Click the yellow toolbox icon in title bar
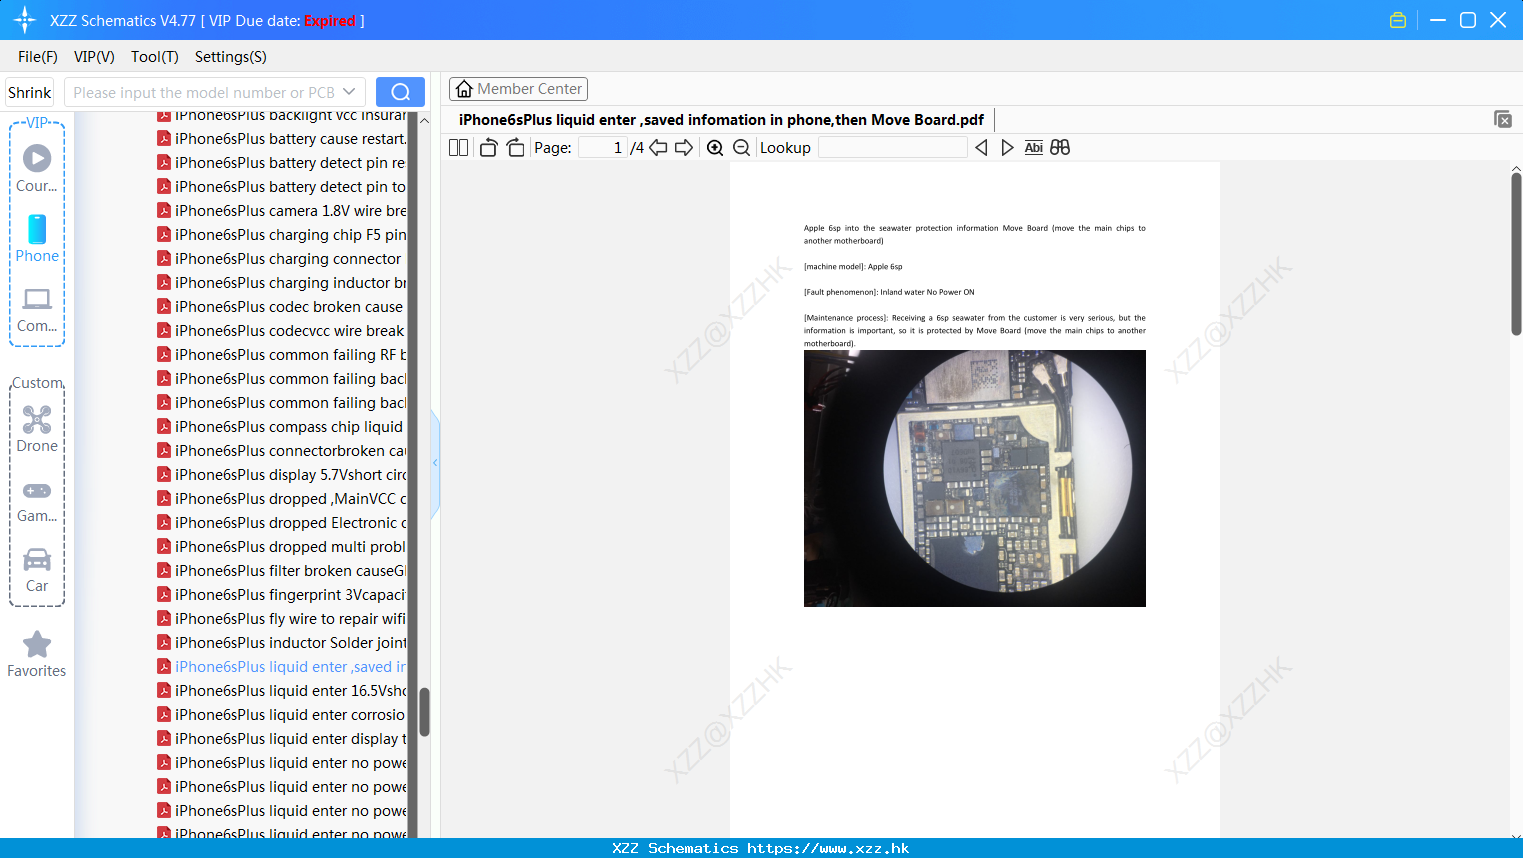This screenshot has width=1523, height=858. pos(1398,20)
